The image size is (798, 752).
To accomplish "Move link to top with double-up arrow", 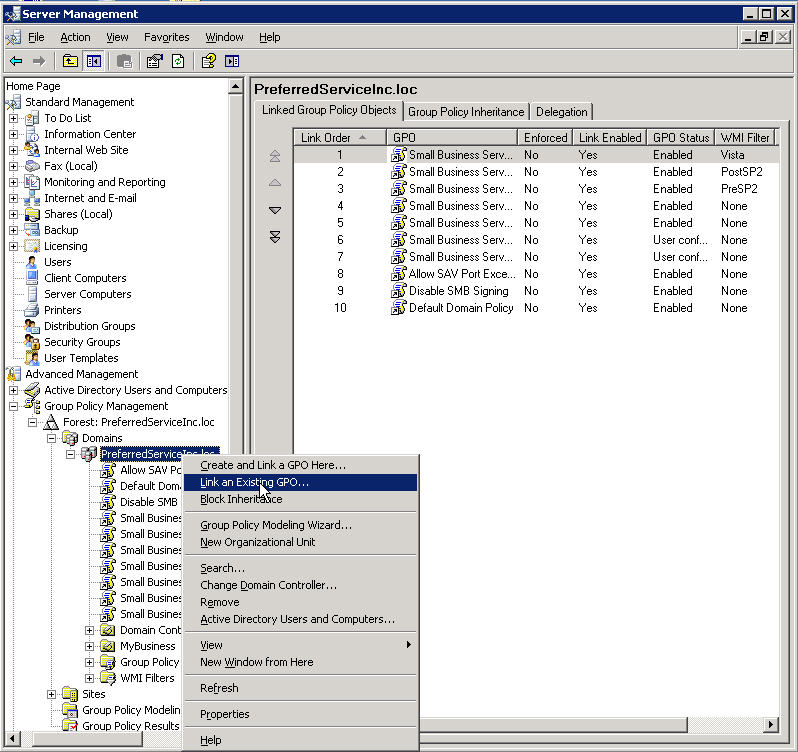I will [x=275, y=157].
